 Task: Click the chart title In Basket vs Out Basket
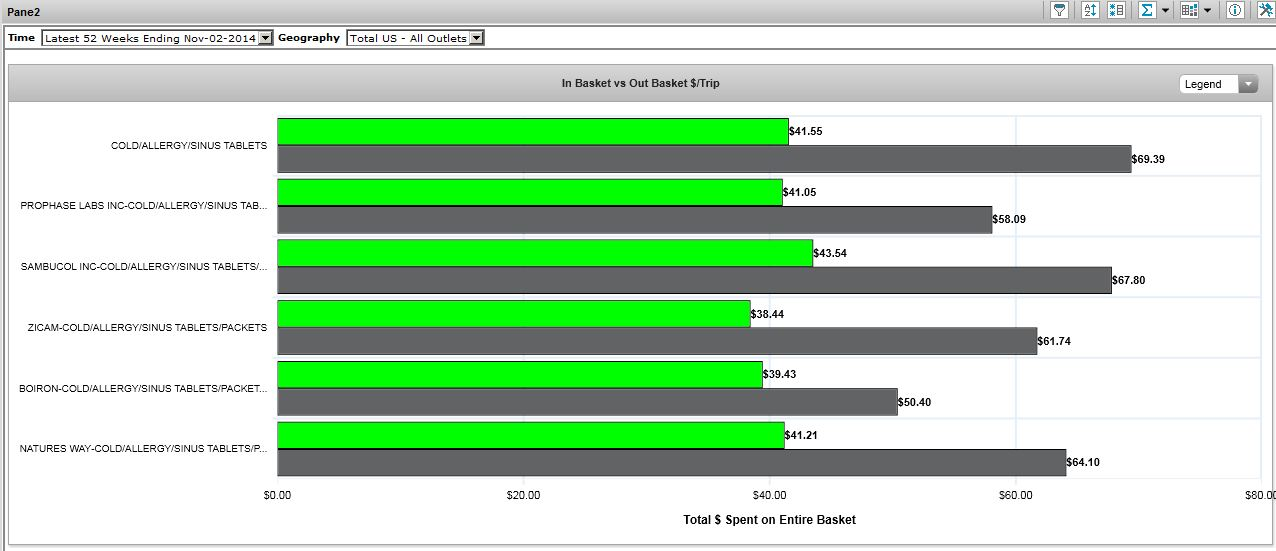pos(640,84)
